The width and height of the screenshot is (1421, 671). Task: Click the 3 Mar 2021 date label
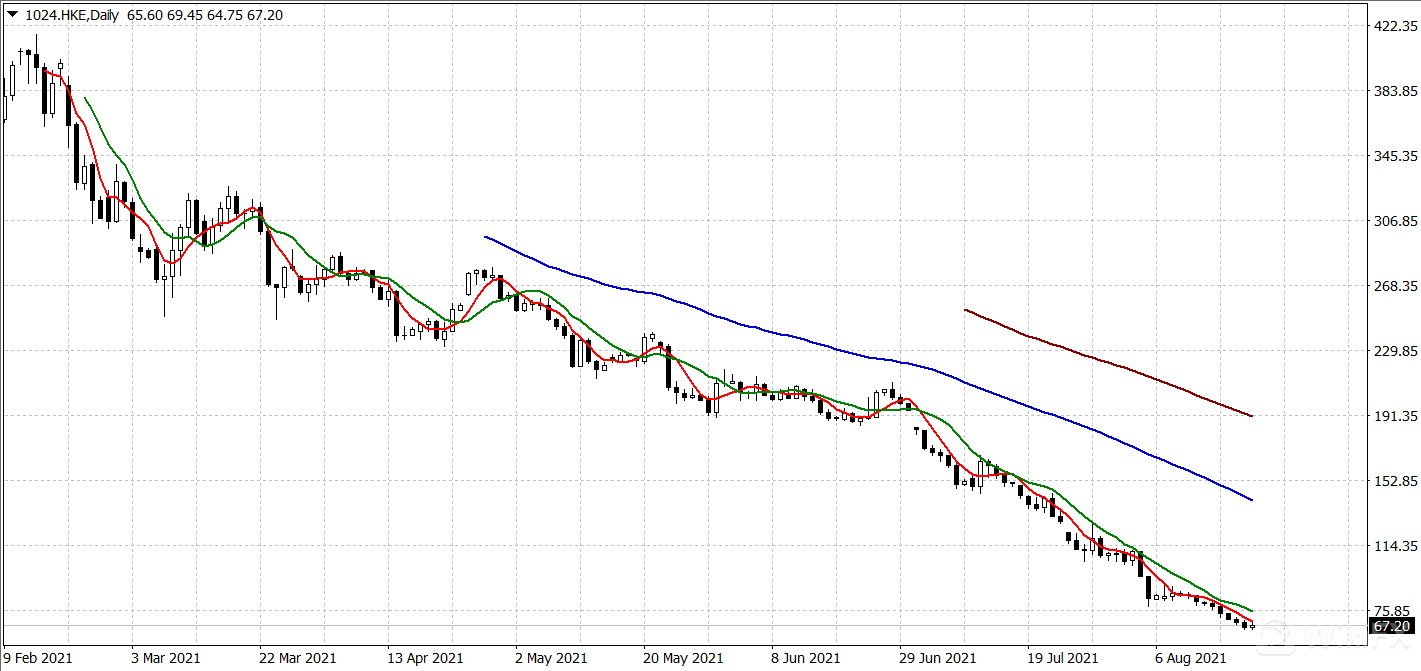(168, 658)
